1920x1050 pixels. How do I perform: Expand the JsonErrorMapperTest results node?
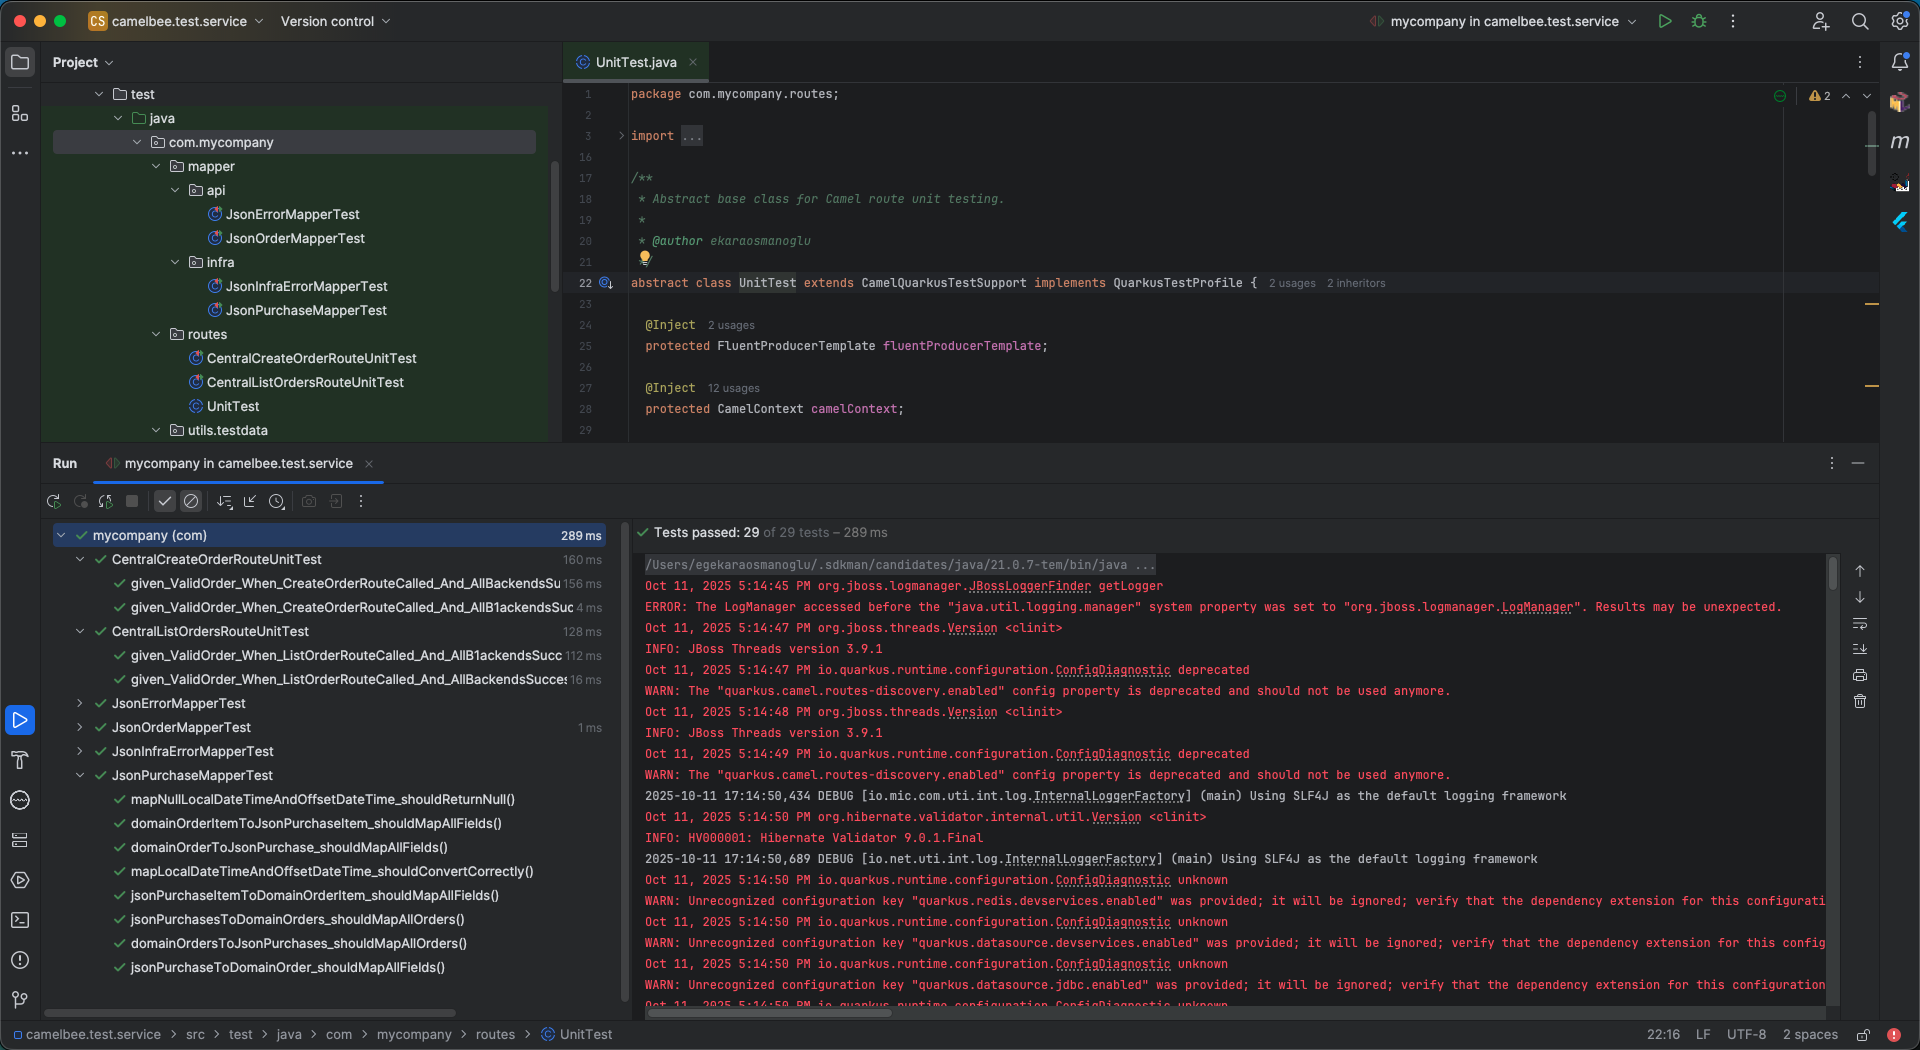tap(81, 703)
